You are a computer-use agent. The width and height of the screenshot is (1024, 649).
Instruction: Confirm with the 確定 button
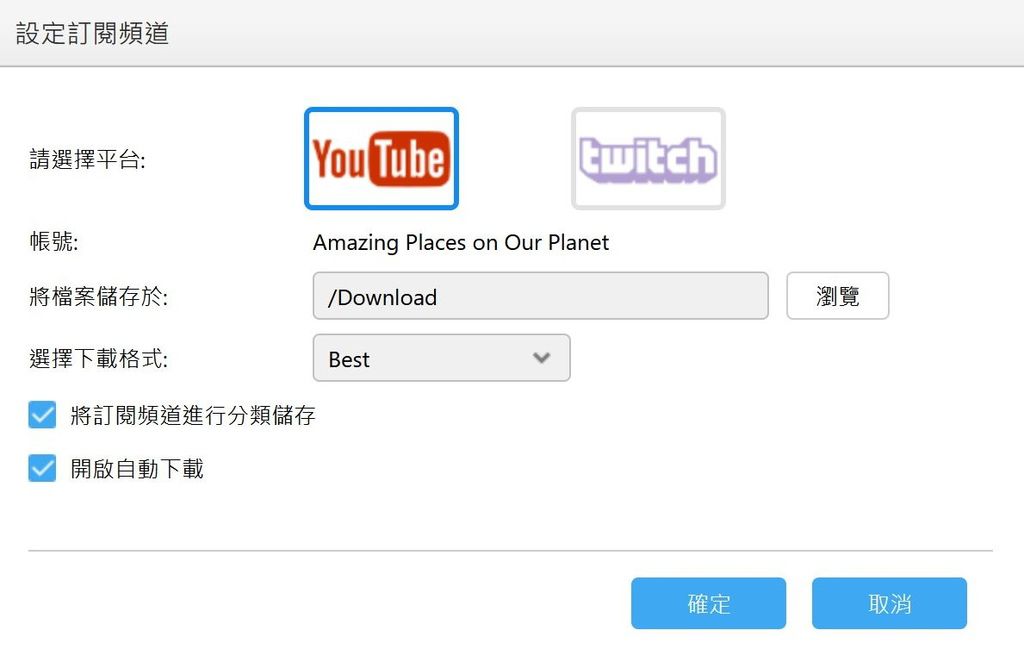[x=709, y=603]
